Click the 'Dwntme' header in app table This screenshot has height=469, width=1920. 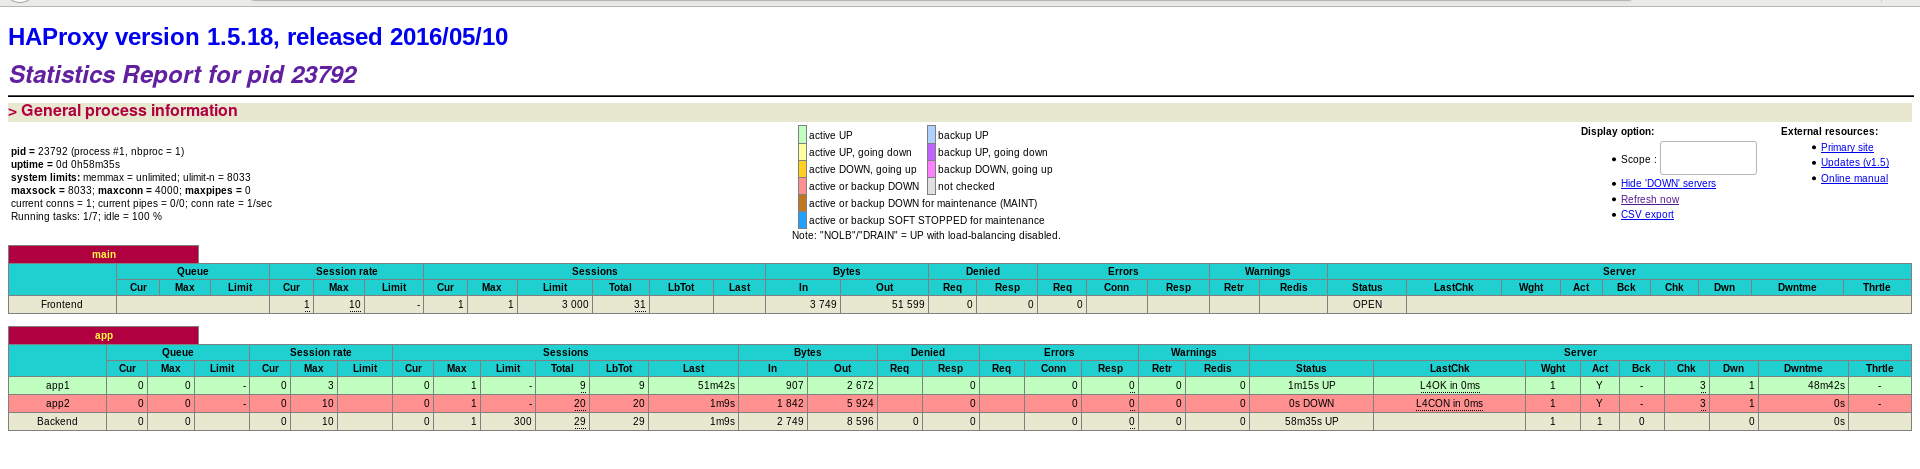click(1803, 368)
